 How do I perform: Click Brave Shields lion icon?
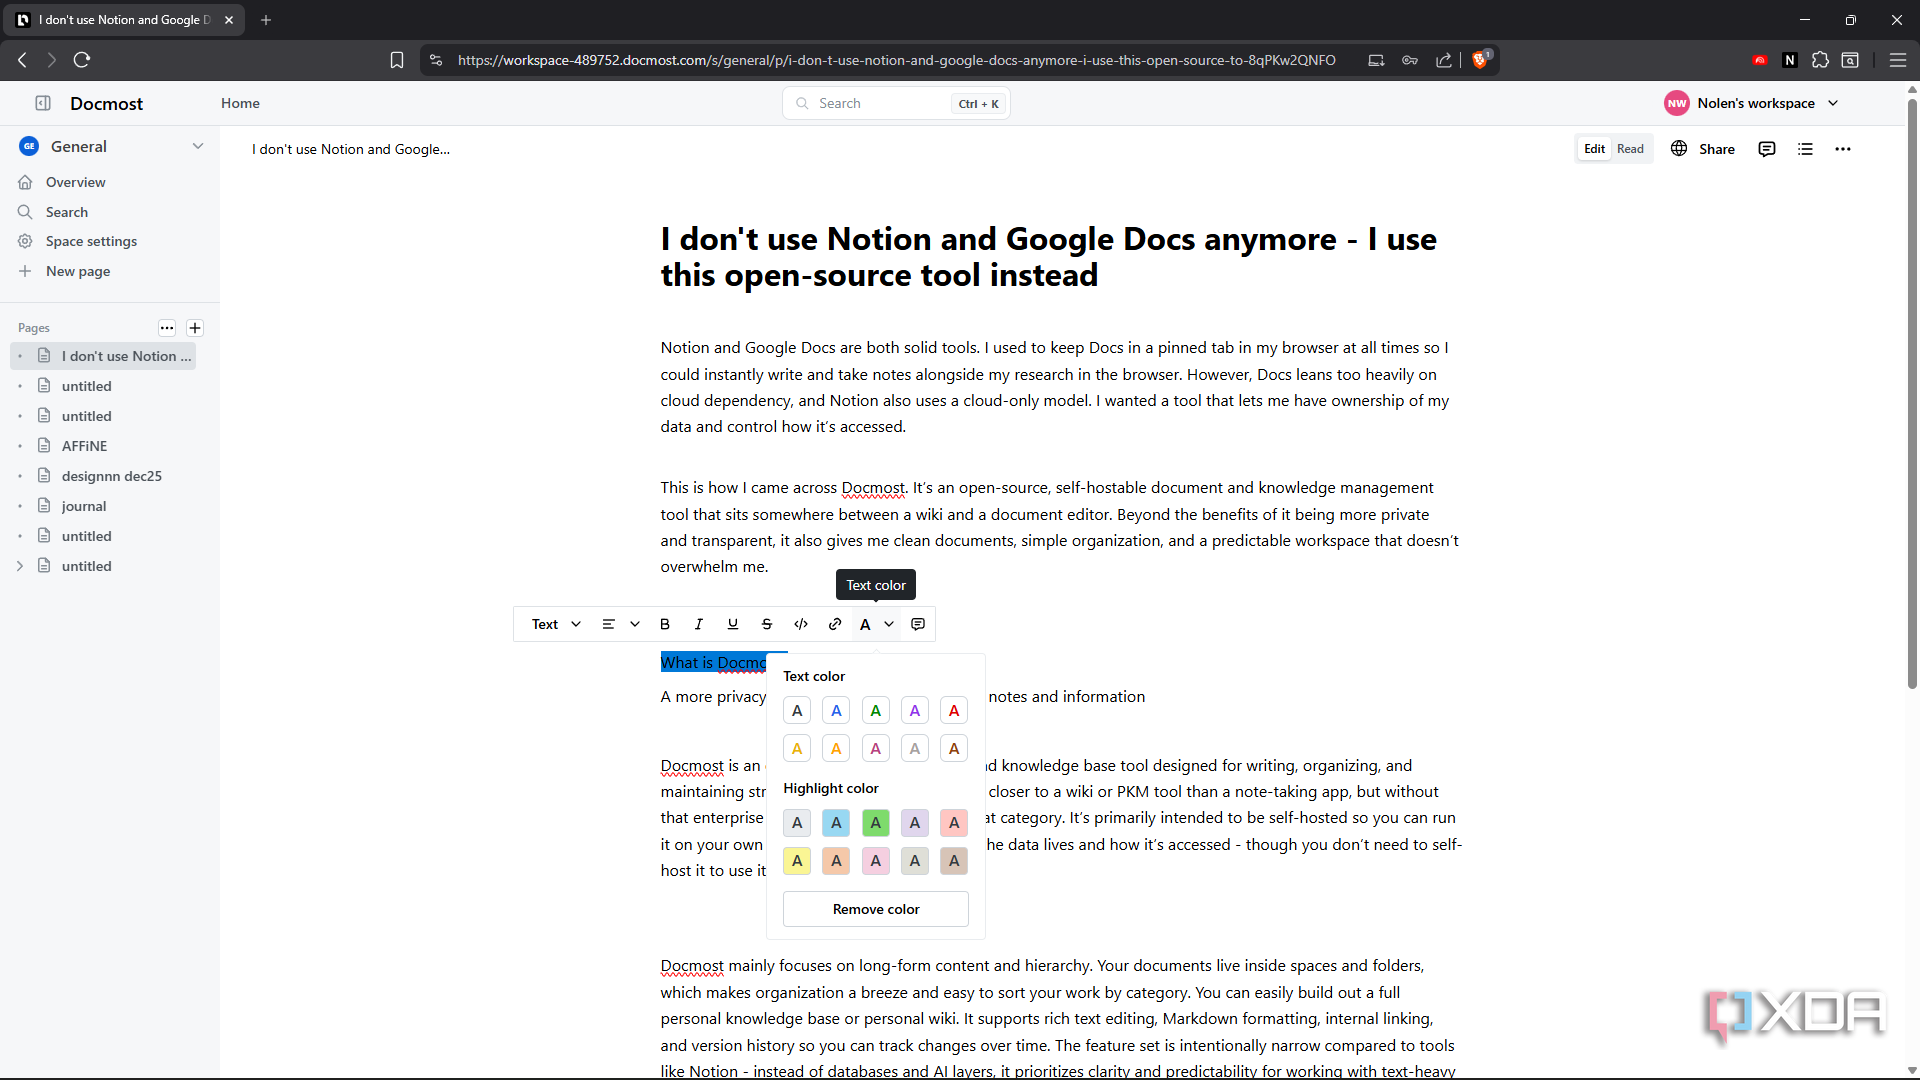pos(1481,60)
